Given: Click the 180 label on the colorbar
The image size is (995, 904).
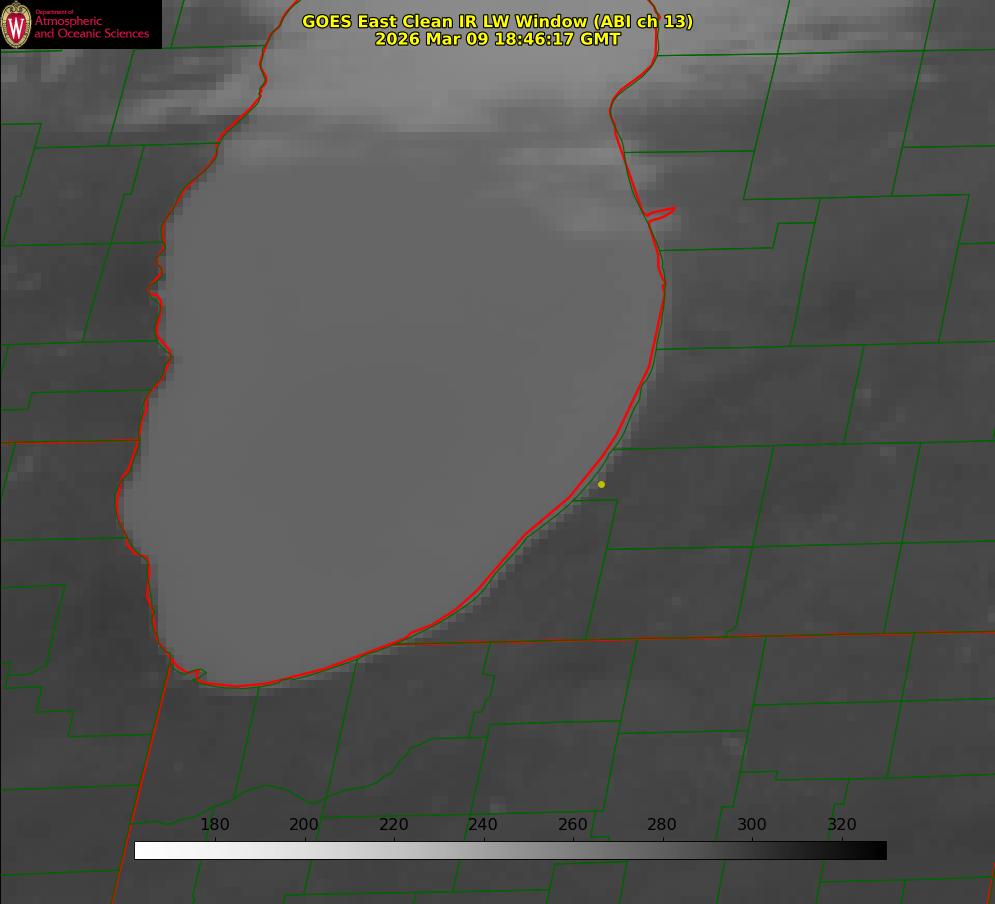Looking at the screenshot, I should 215,825.
